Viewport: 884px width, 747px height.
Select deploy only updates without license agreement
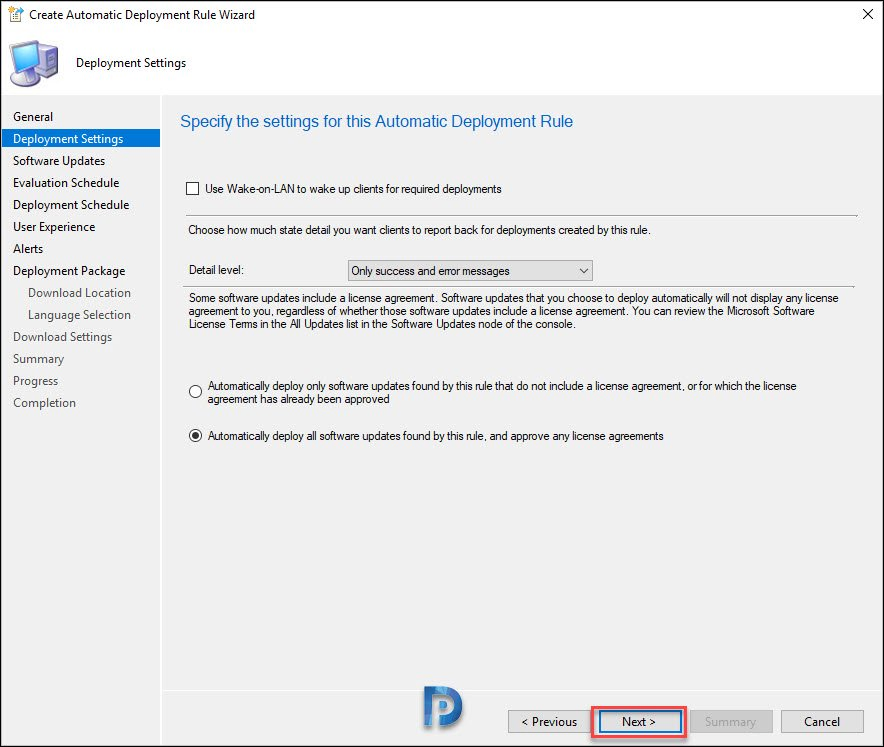(196, 391)
